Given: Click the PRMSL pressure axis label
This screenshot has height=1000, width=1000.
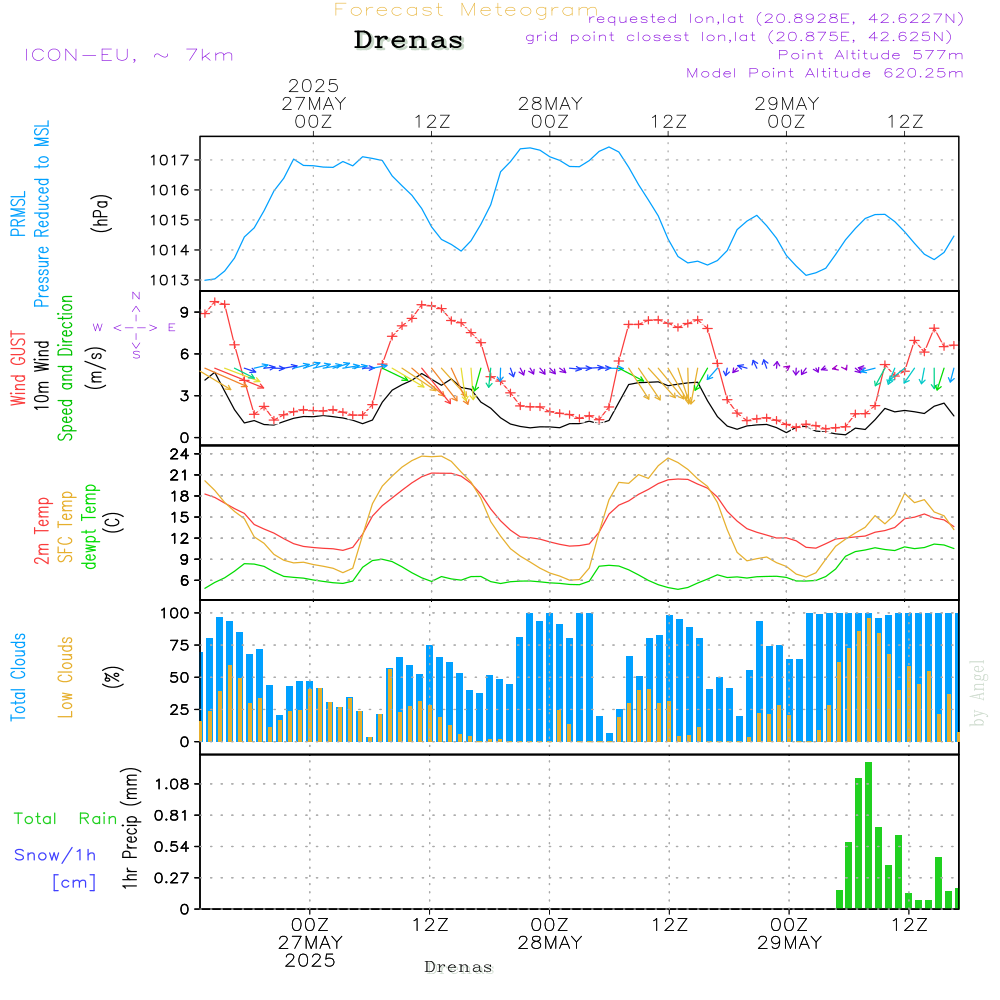Looking at the screenshot, I should tap(18, 214).
